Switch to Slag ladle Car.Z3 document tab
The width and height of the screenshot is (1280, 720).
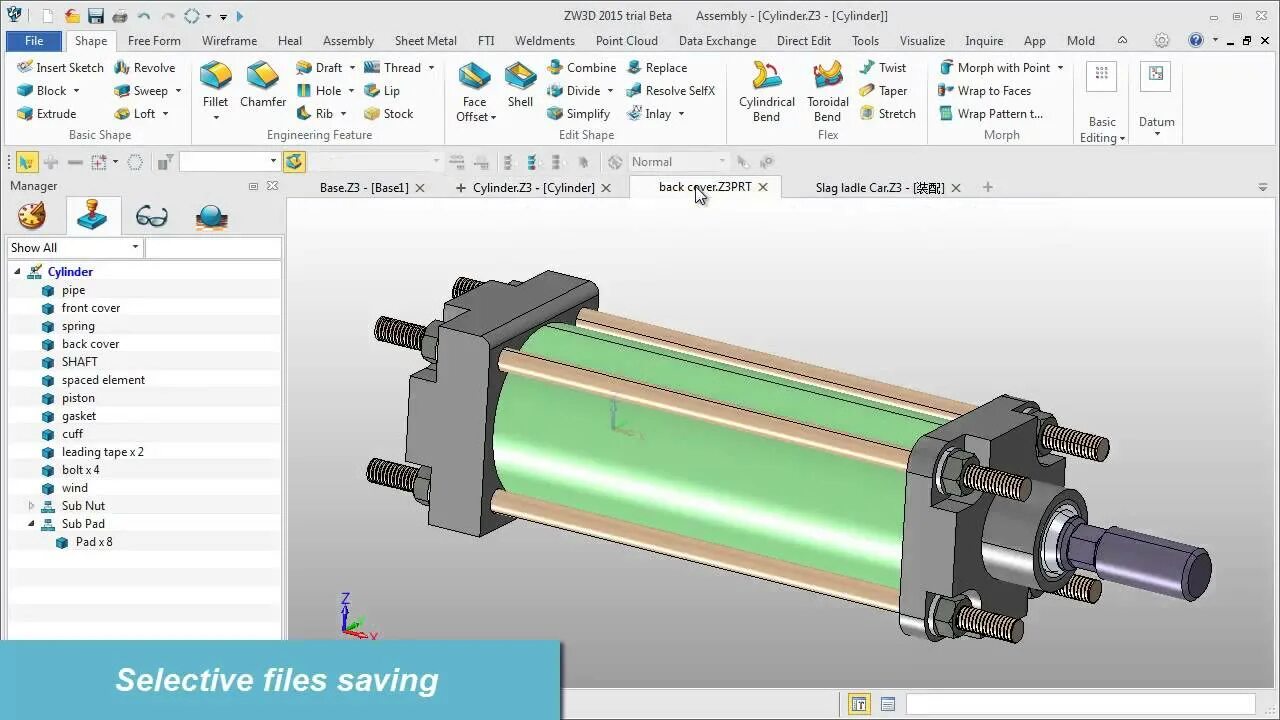point(880,188)
